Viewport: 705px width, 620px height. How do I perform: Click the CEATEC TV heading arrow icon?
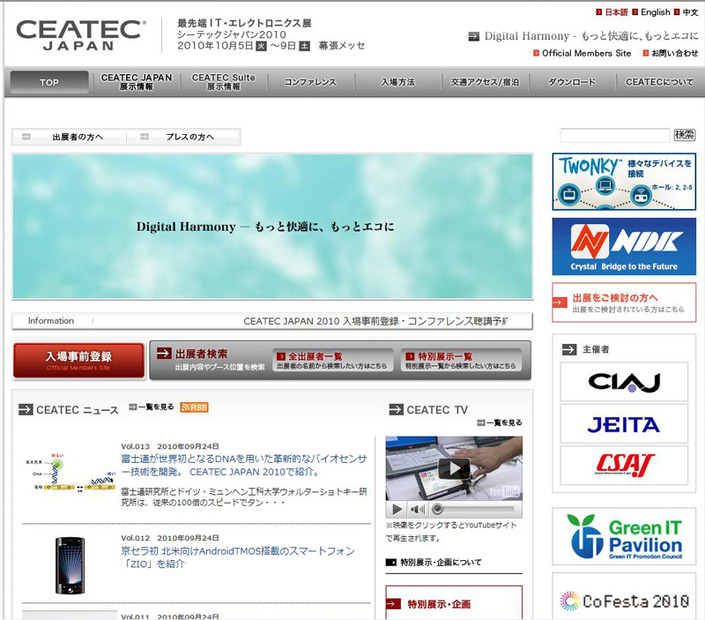[x=396, y=410]
